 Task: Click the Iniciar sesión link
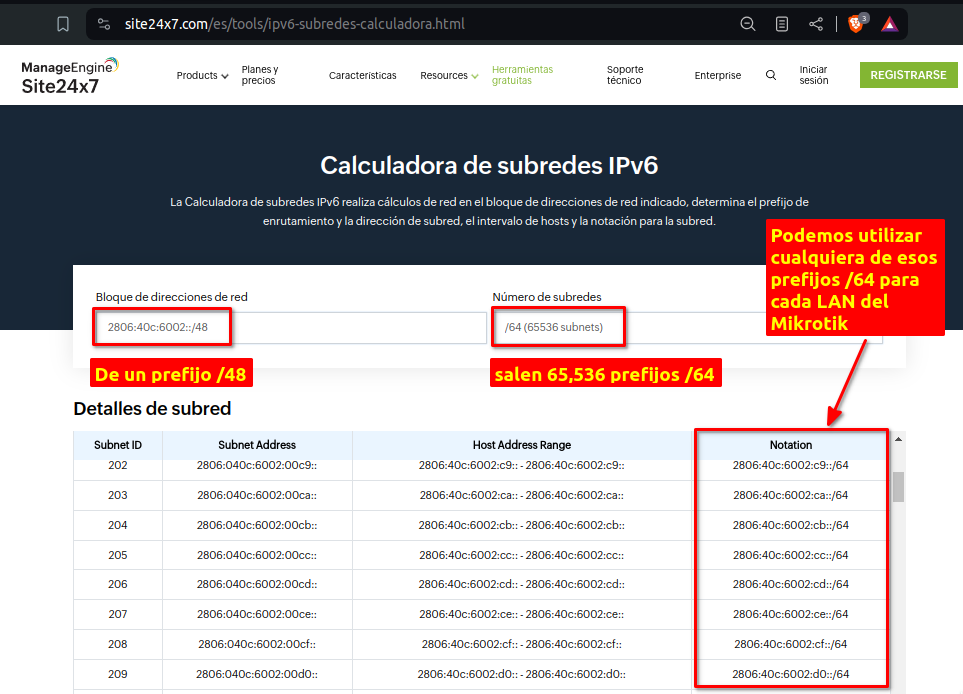[813, 75]
